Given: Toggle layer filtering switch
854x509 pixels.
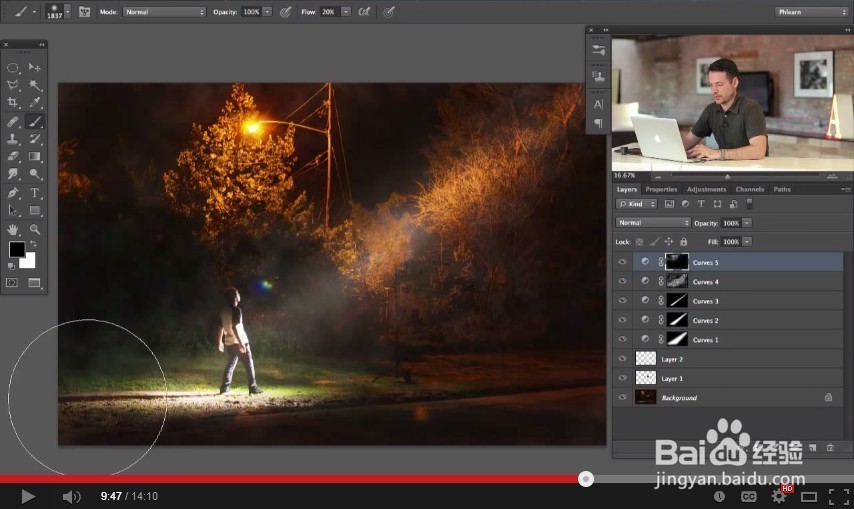Looking at the screenshot, I should tap(749, 204).
